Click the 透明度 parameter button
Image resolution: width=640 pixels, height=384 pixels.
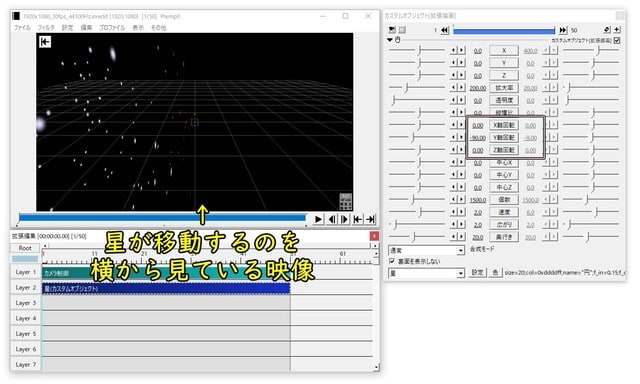[x=504, y=100]
